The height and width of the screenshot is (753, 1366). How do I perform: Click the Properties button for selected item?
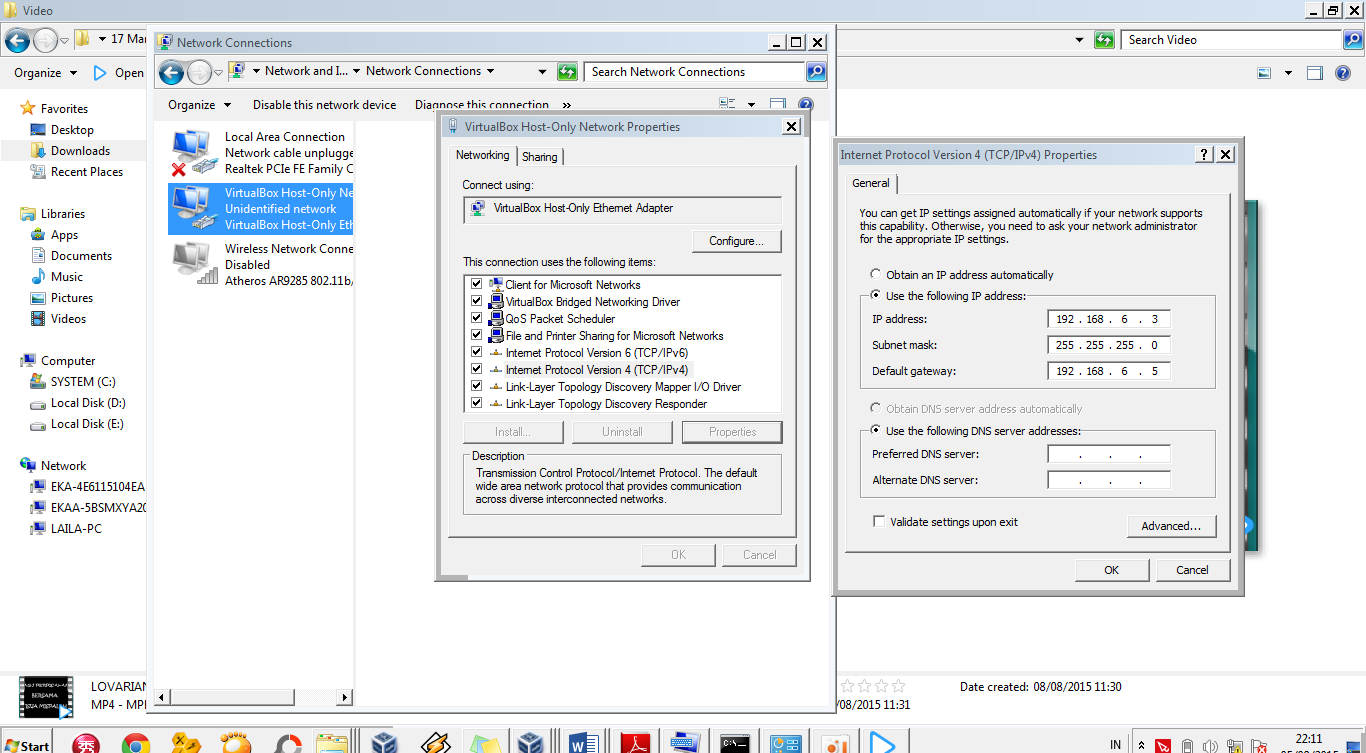[732, 432]
